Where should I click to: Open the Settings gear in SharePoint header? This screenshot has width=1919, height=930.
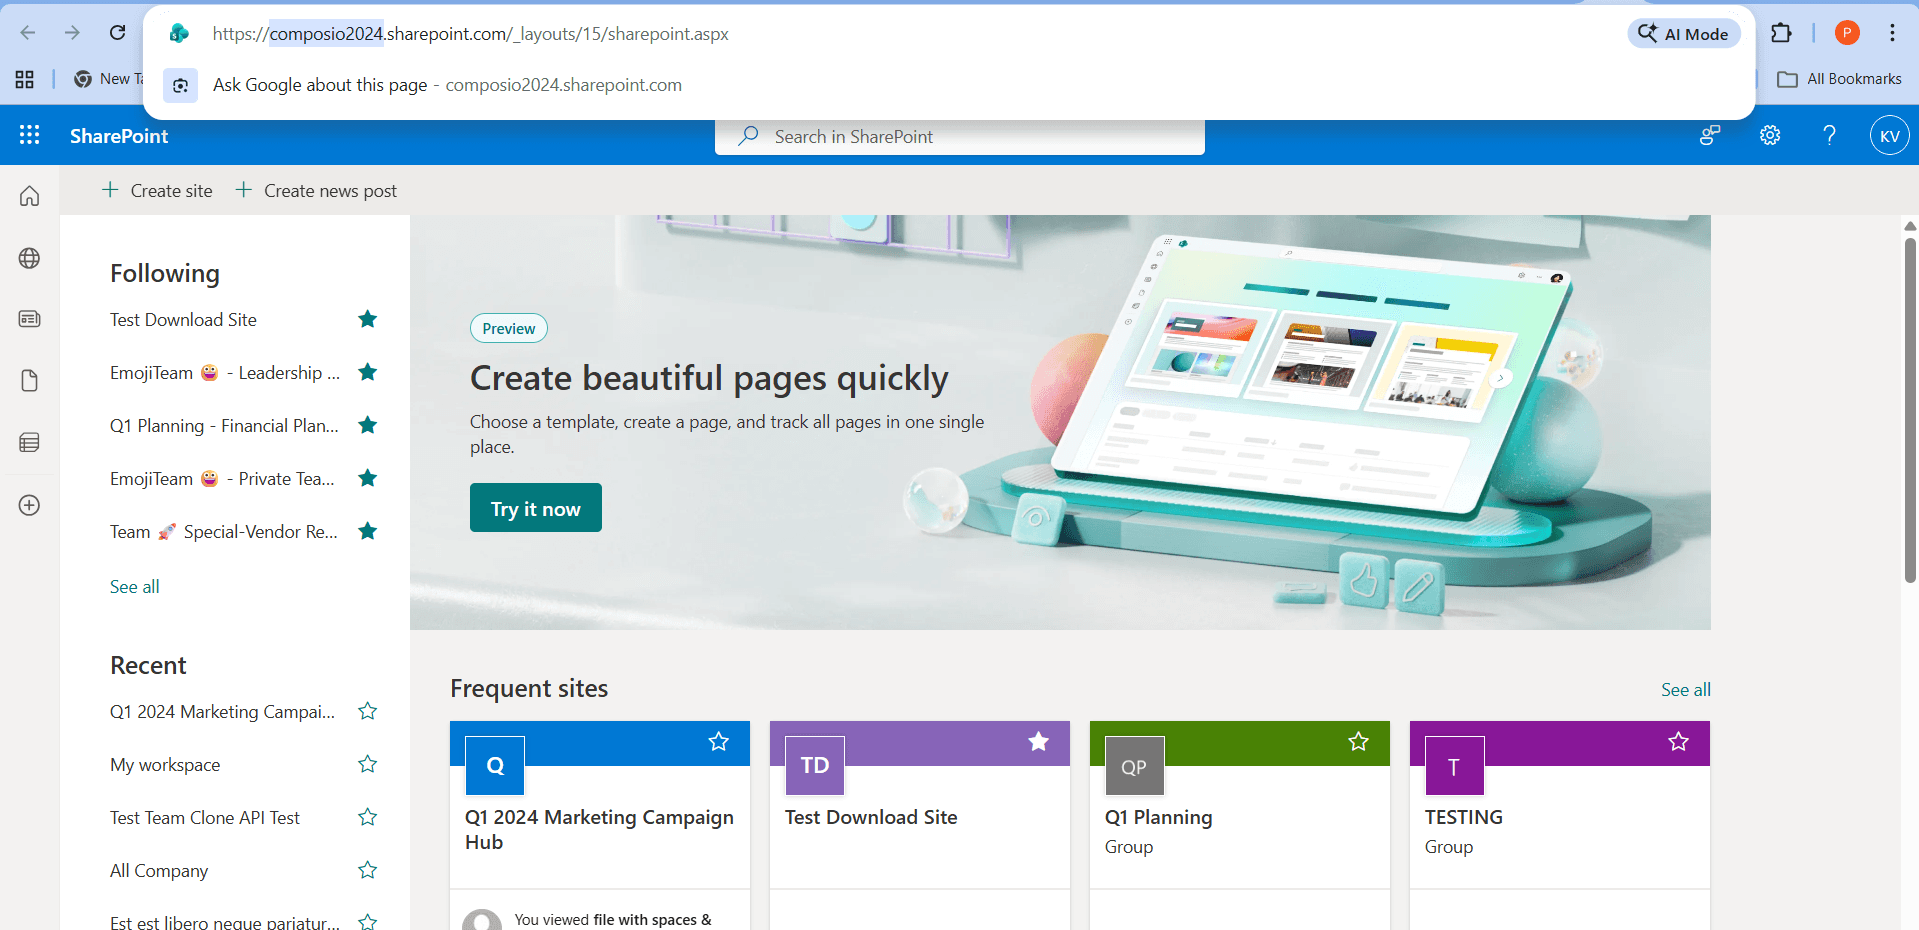1770,135
